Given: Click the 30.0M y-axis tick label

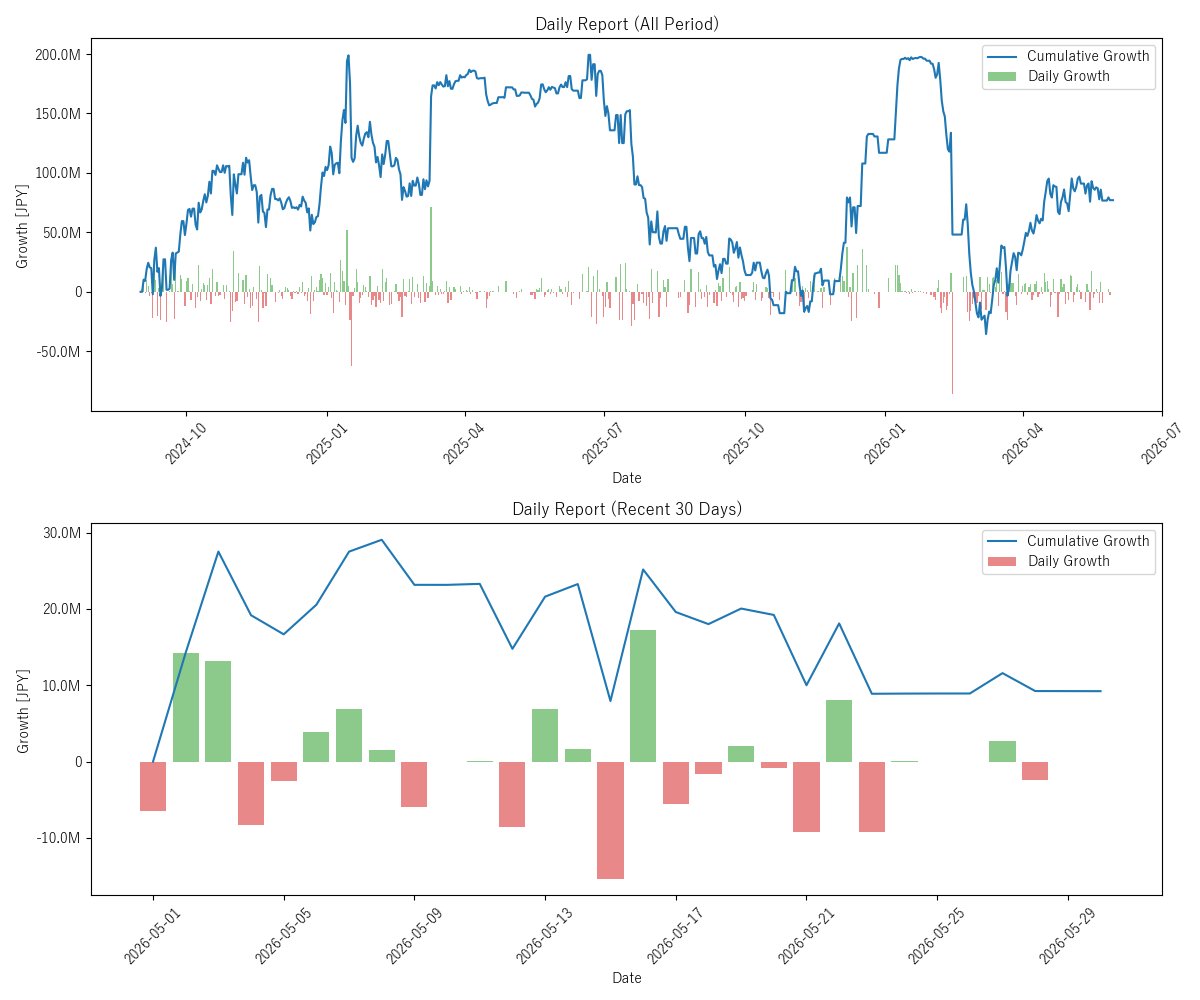Looking at the screenshot, I should point(64,533).
